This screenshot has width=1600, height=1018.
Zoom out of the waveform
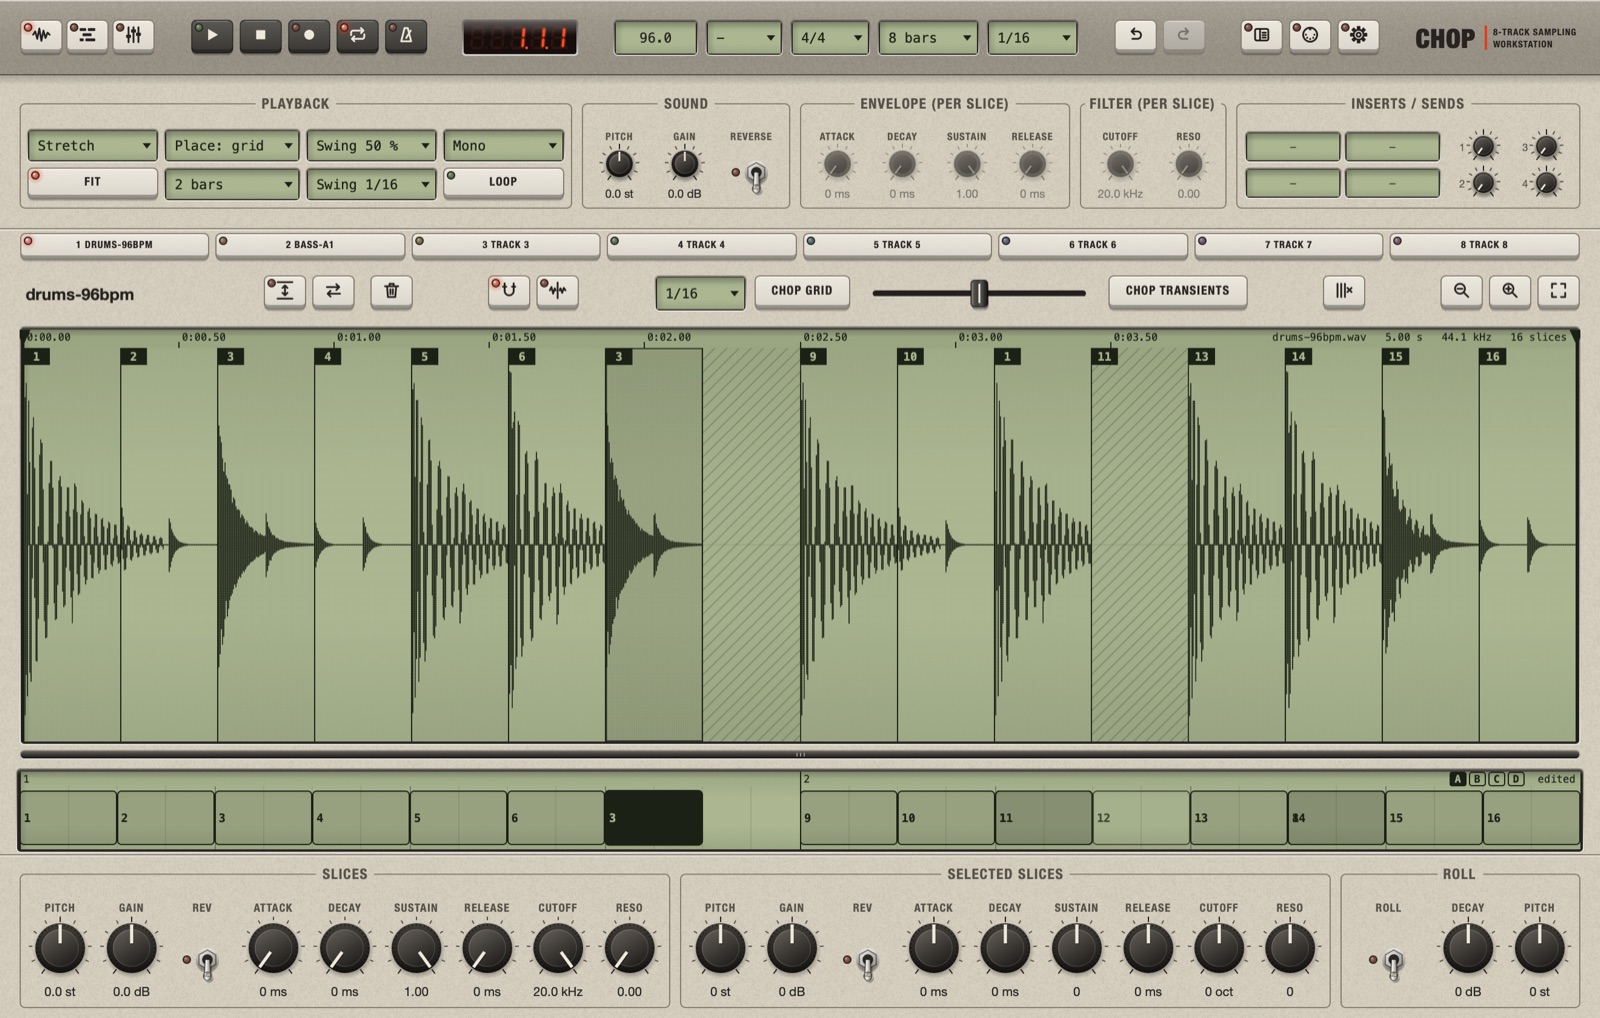pyautogui.click(x=1461, y=291)
